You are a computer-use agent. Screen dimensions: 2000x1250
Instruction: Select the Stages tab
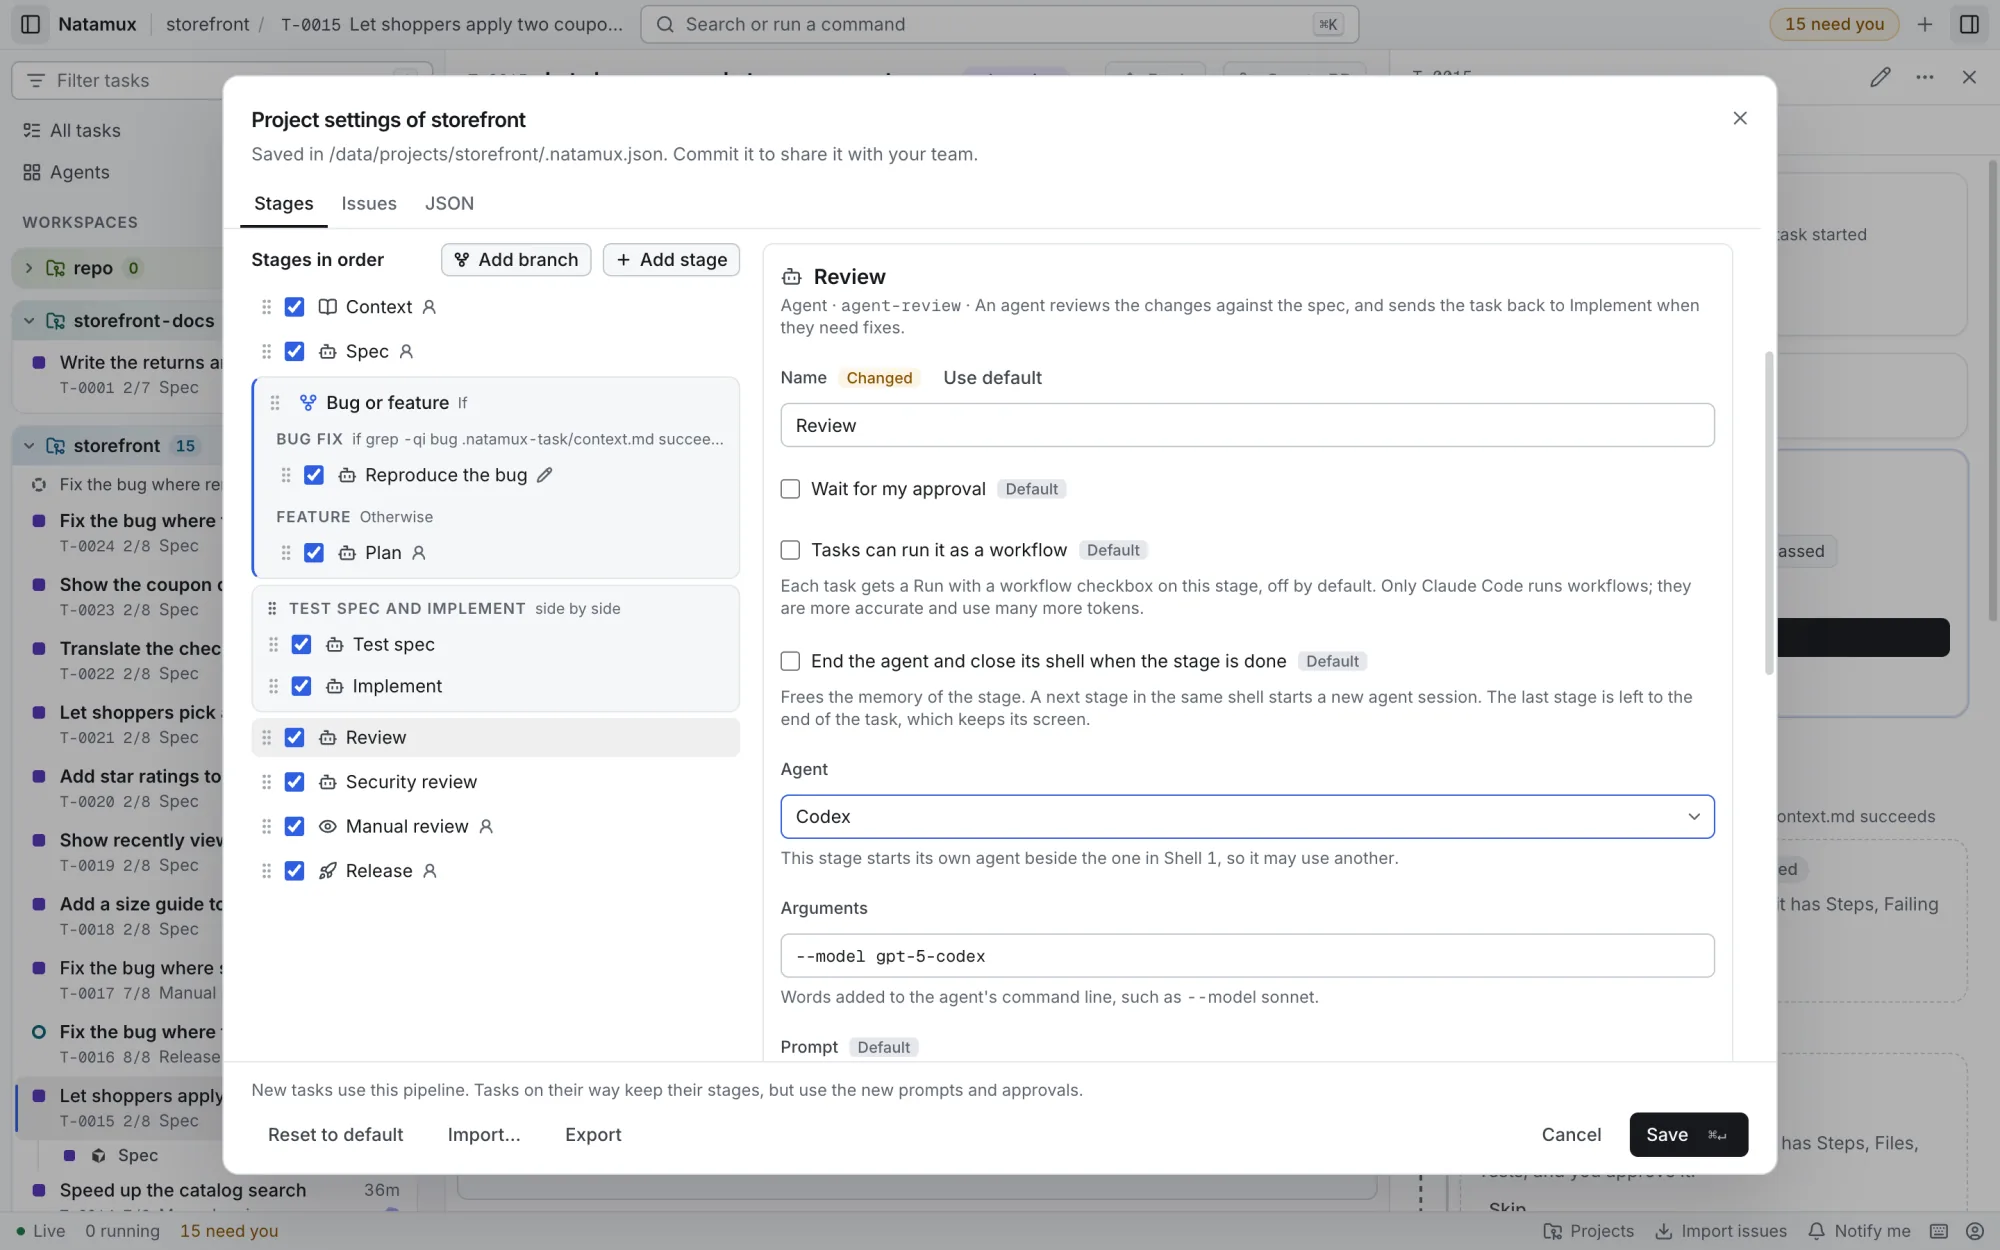[x=283, y=203]
